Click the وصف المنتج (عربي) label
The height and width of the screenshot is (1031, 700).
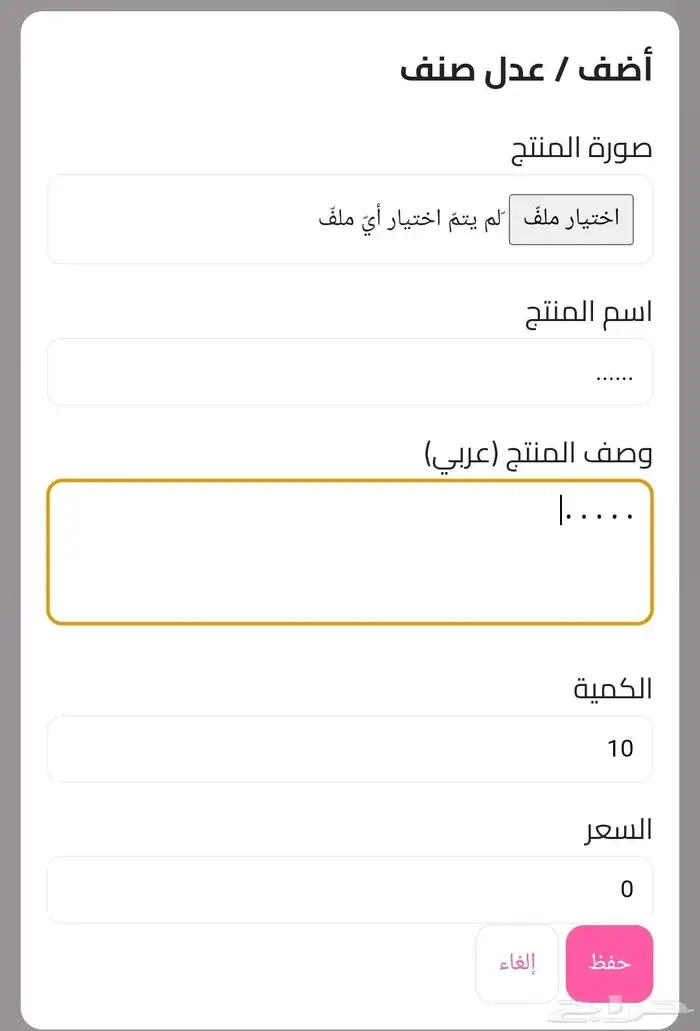[x=538, y=453]
